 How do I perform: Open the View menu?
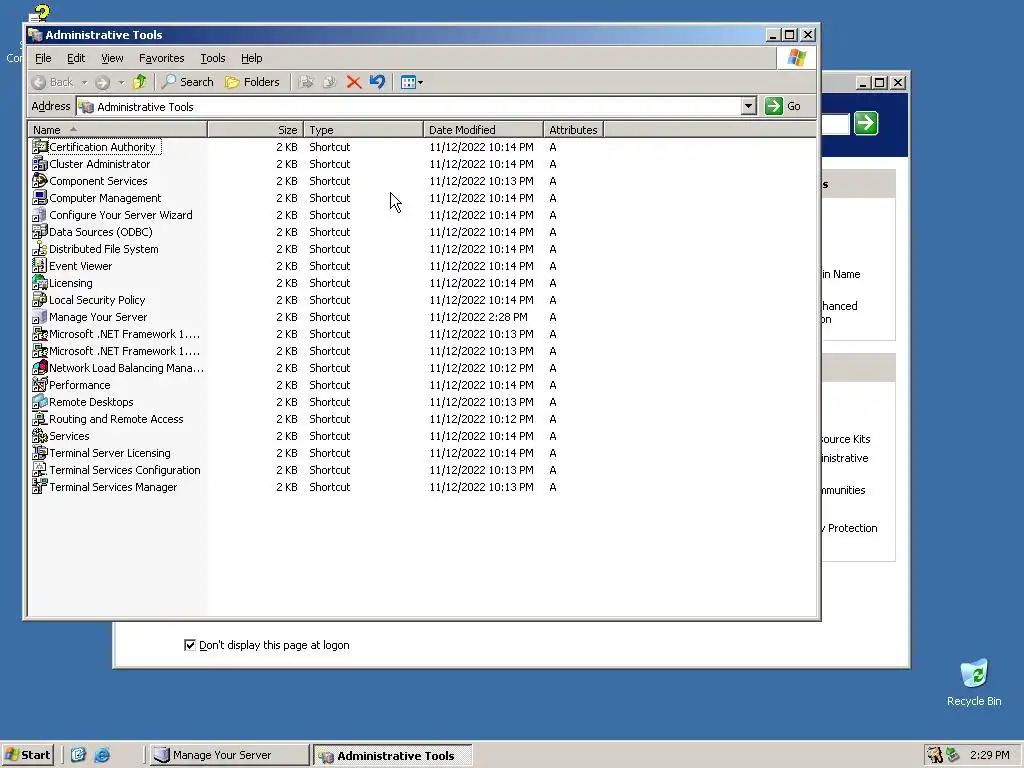[x=112, y=58]
